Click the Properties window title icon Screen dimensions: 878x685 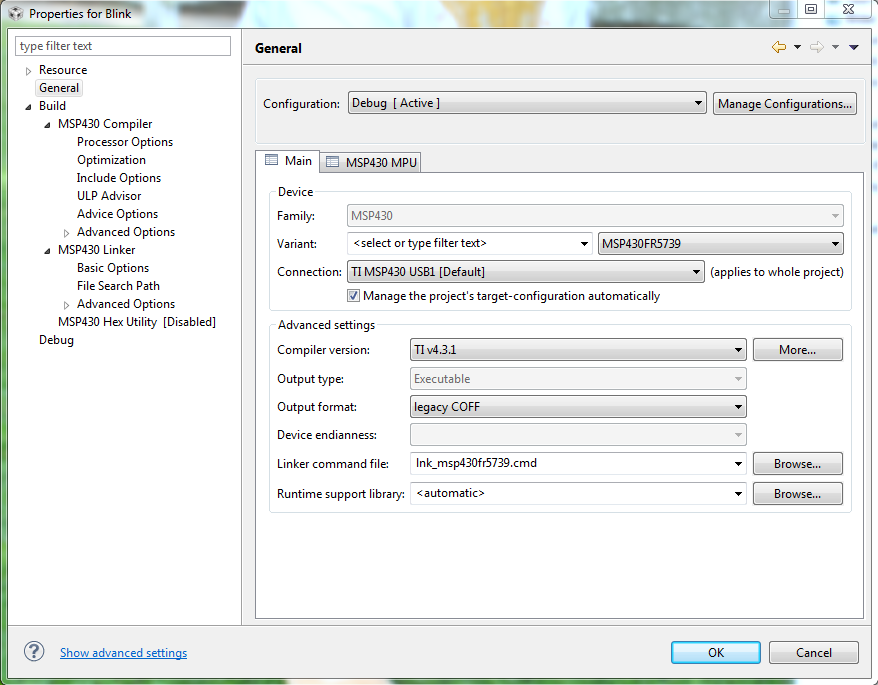coord(16,13)
